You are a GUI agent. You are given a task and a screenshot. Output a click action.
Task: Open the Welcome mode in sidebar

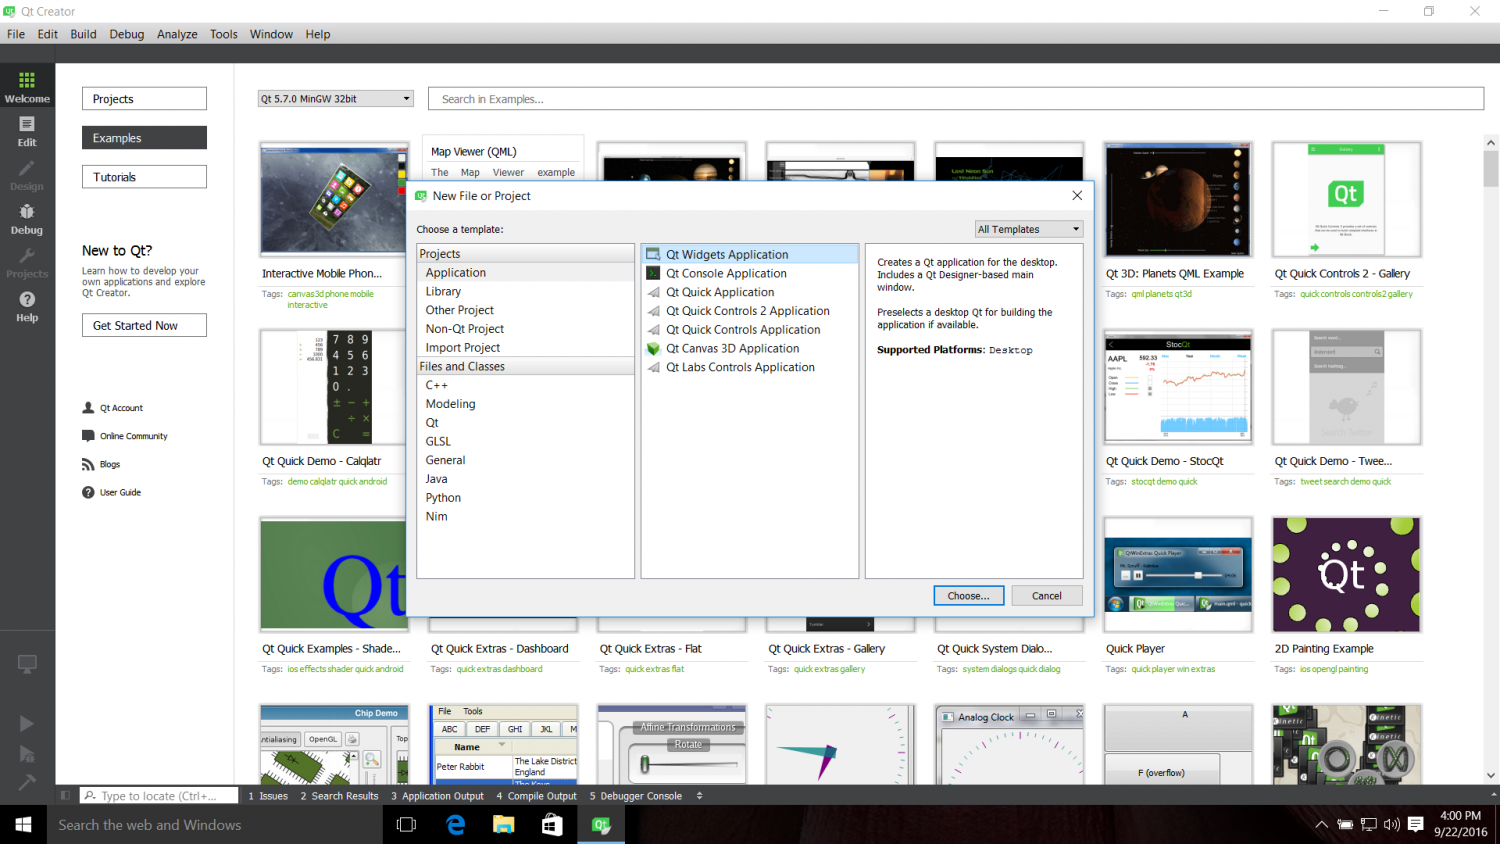coord(27,86)
